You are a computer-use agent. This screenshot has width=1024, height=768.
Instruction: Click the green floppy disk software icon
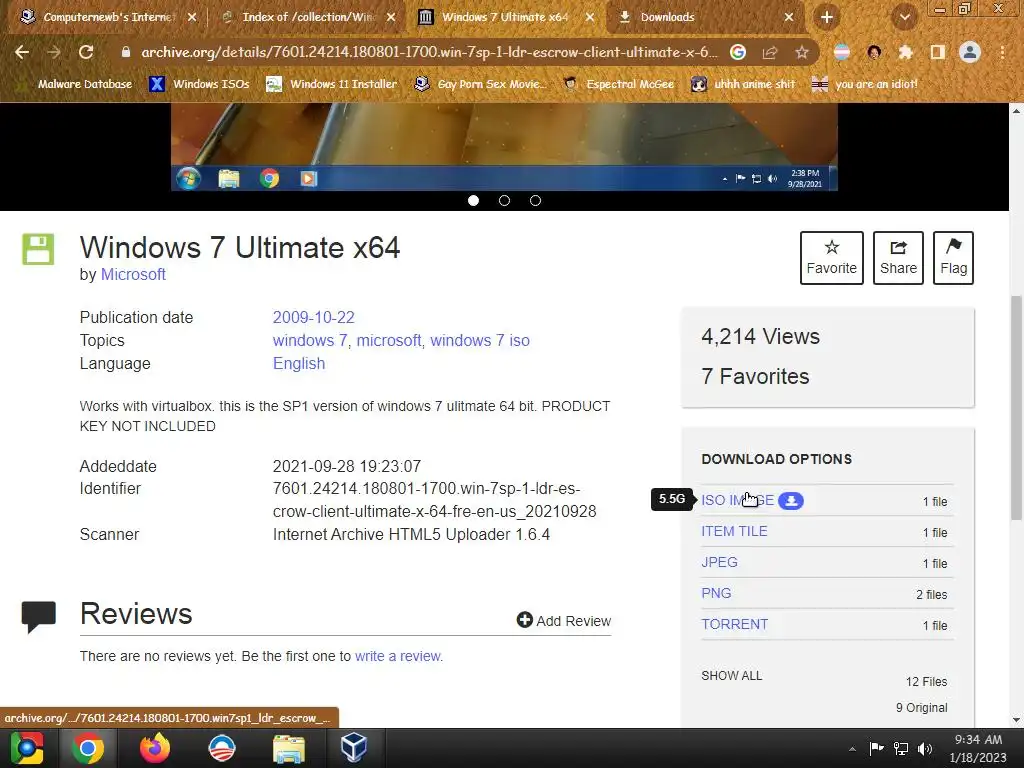(x=38, y=249)
